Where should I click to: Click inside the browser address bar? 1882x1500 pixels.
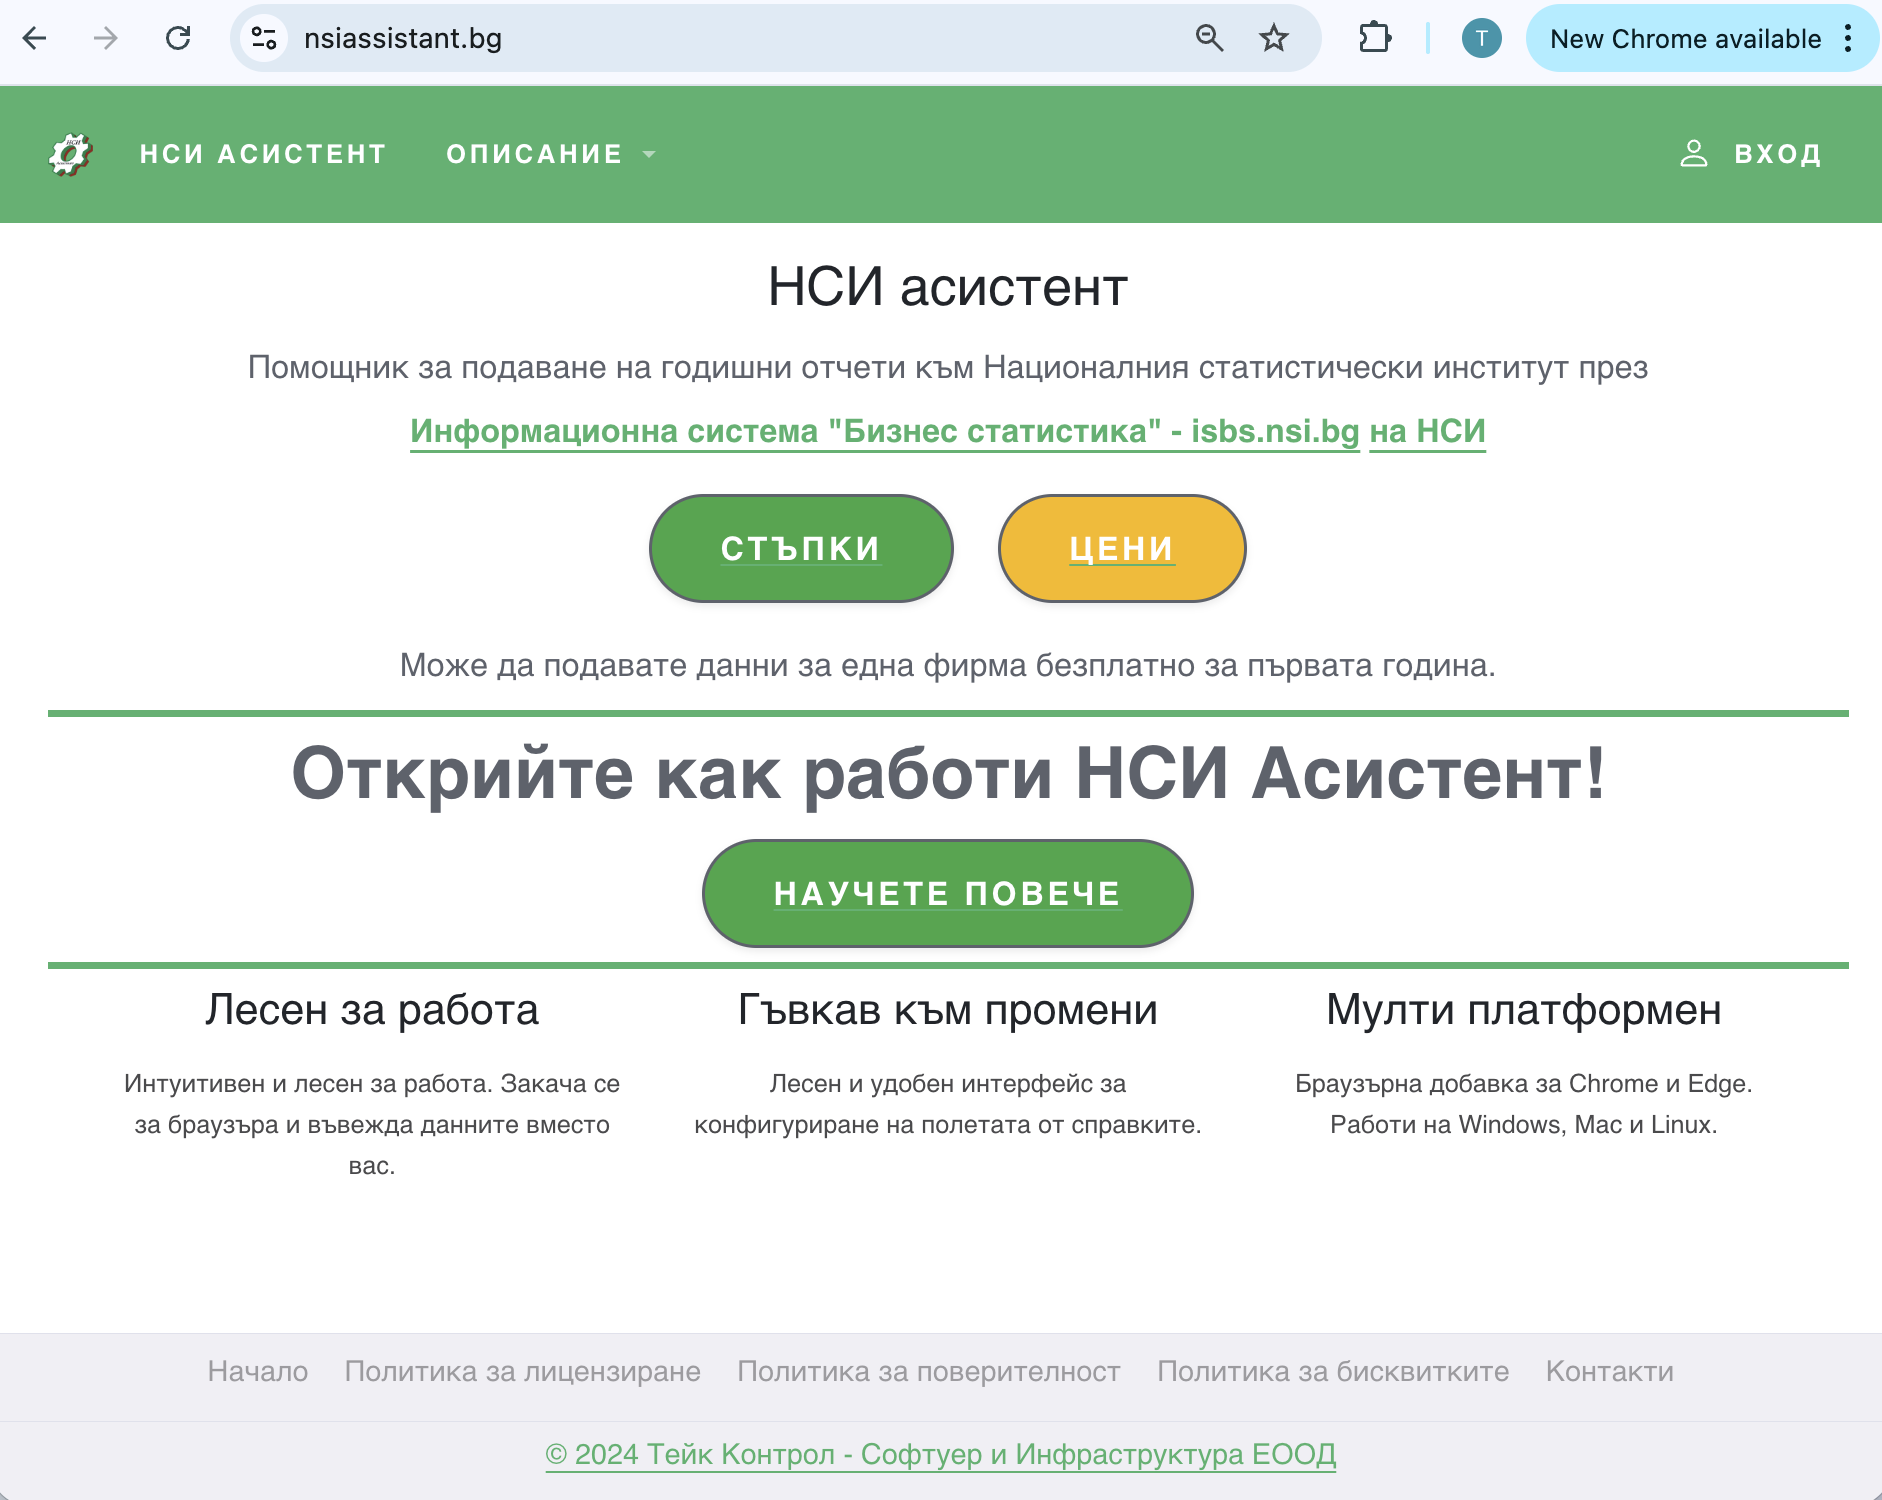700,39
